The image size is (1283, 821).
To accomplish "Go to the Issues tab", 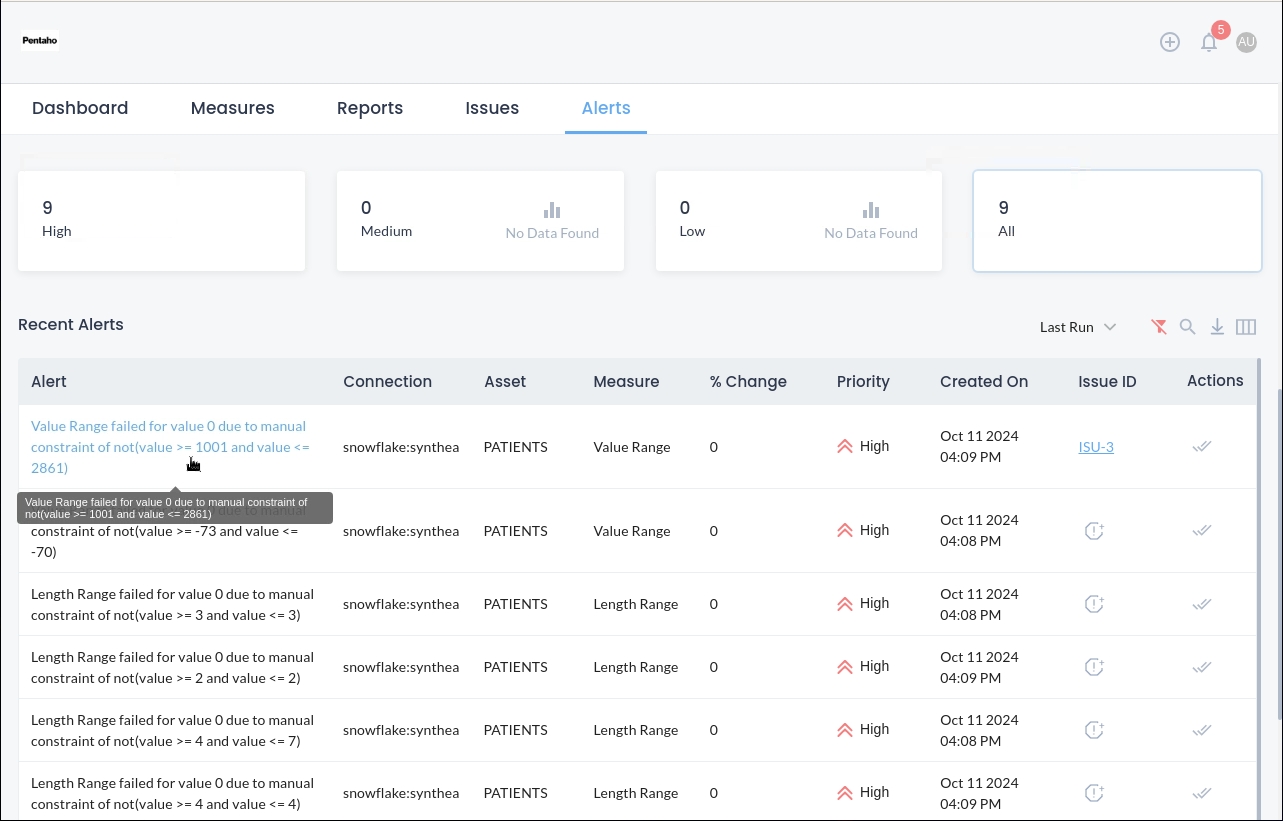I will click(x=492, y=108).
